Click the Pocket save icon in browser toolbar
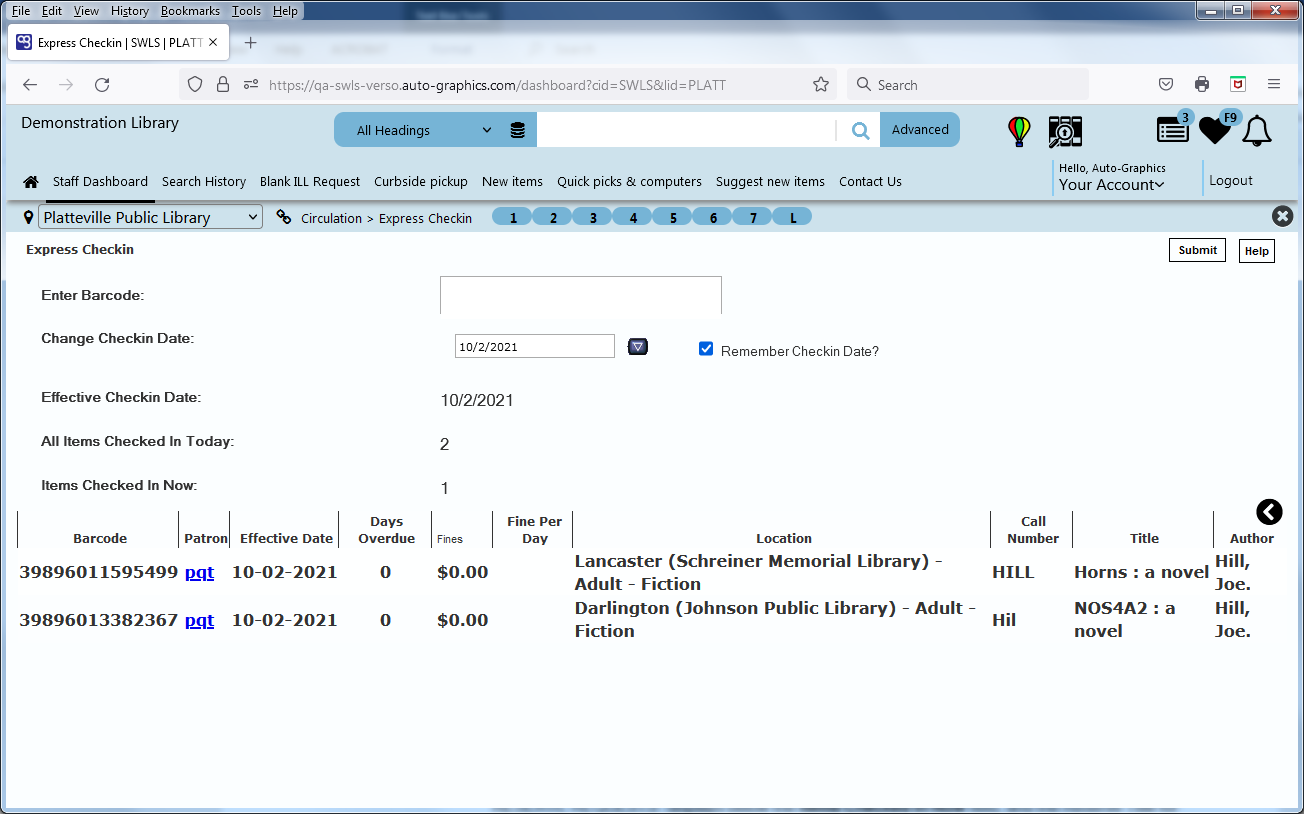This screenshot has width=1304, height=814. tap(1166, 85)
